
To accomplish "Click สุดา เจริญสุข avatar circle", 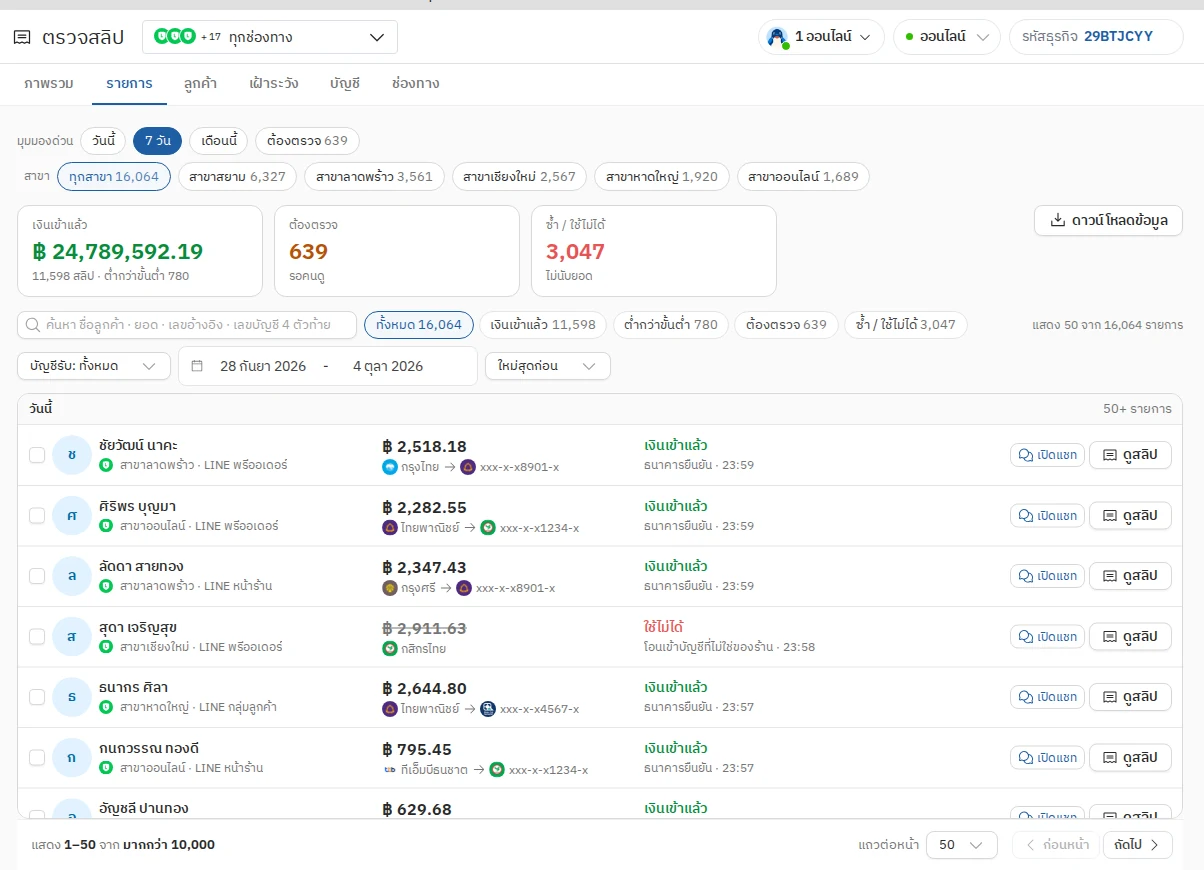I will tap(72, 637).
